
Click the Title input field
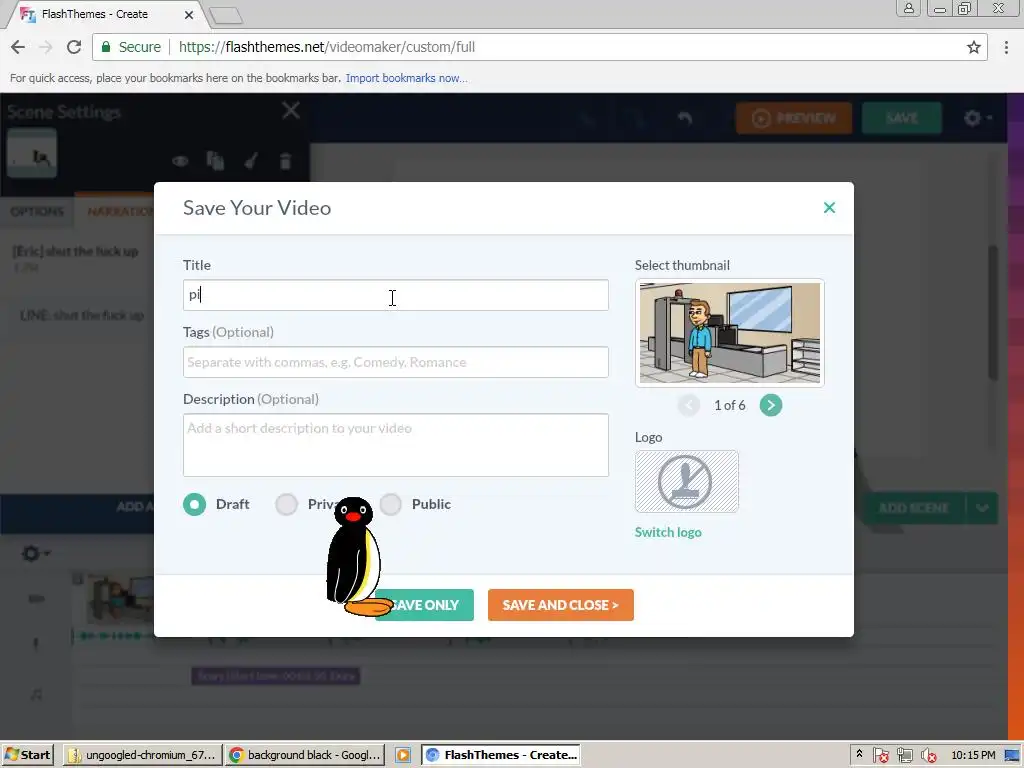(396, 295)
